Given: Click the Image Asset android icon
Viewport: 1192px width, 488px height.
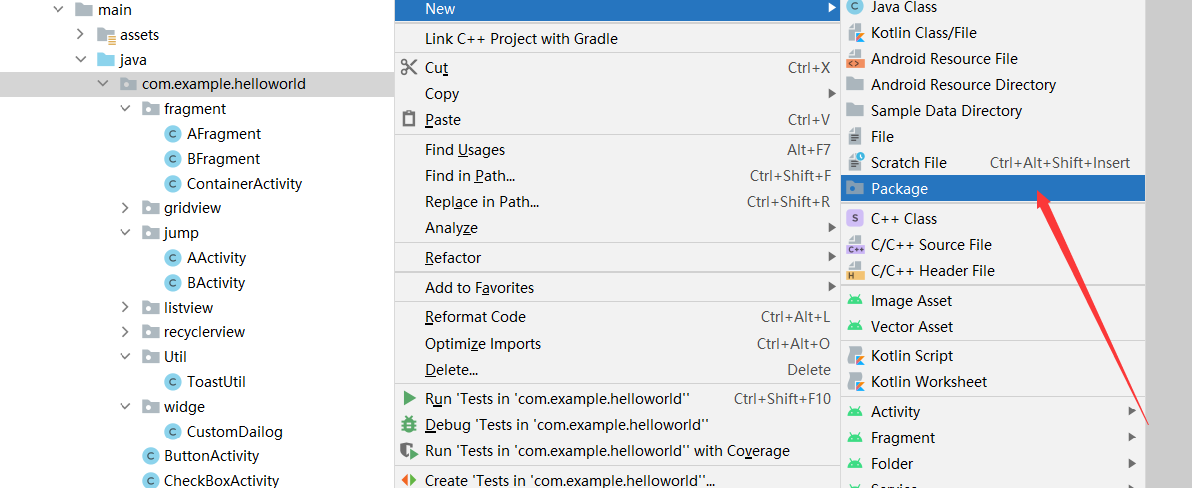Looking at the screenshot, I should [x=855, y=301].
